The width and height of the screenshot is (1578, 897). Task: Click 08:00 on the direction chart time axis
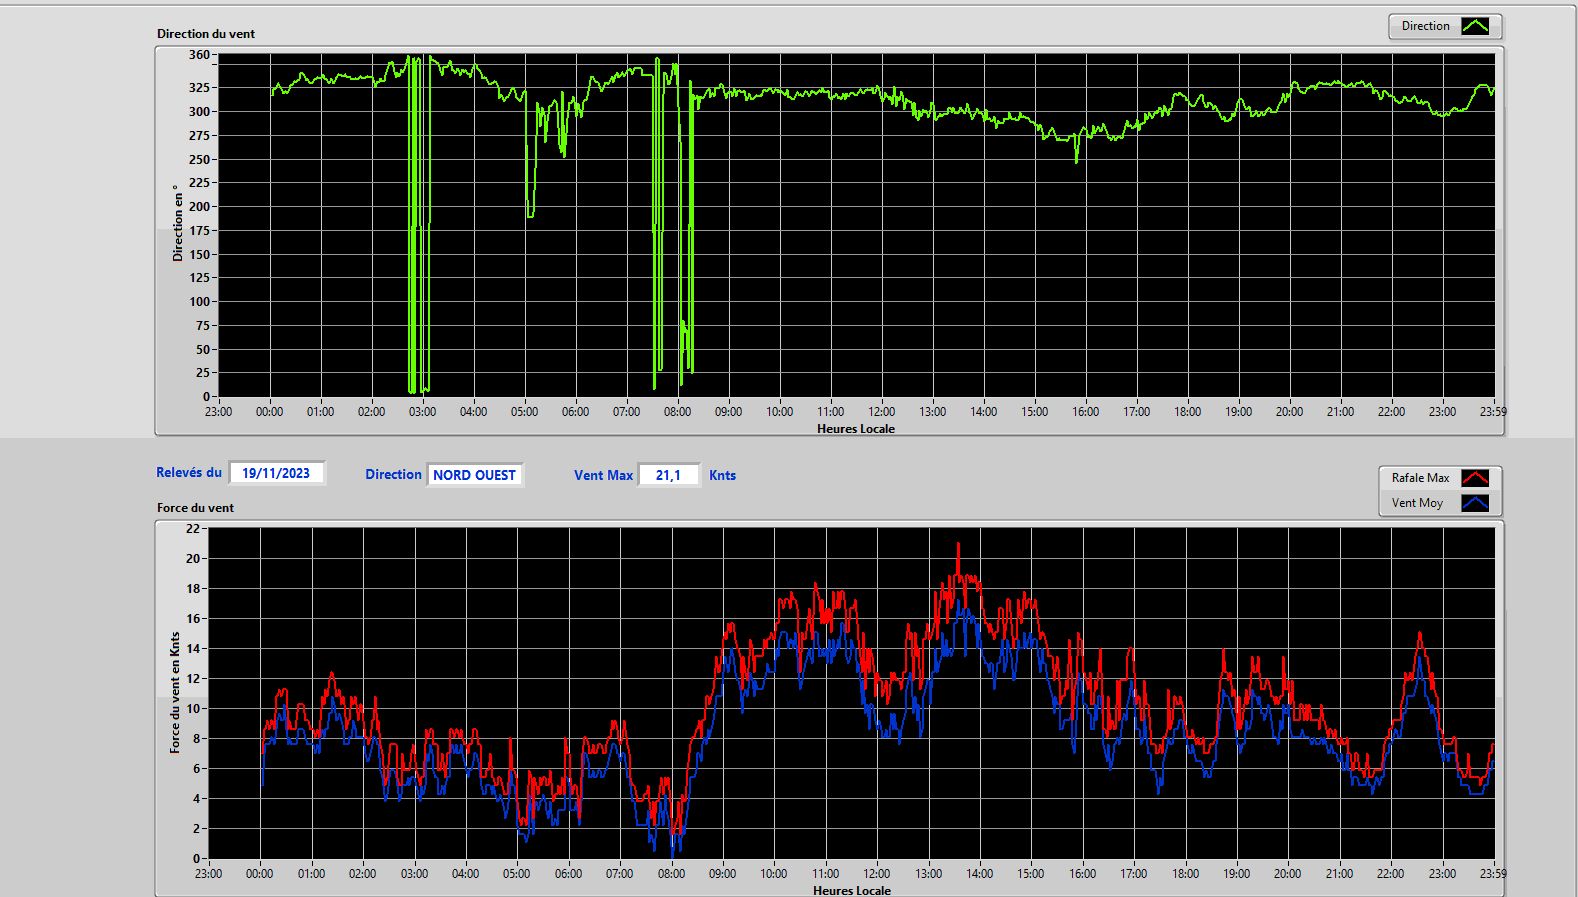tap(677, 412)
